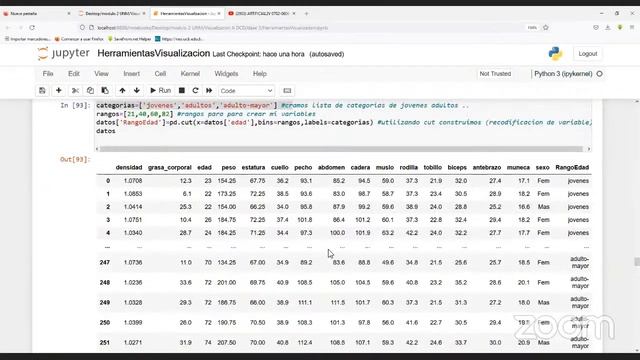The width and height of the screenshot is (640, 360).
Task: Restart the kernel with the circular arrow icon
Action: pos(195,91)
